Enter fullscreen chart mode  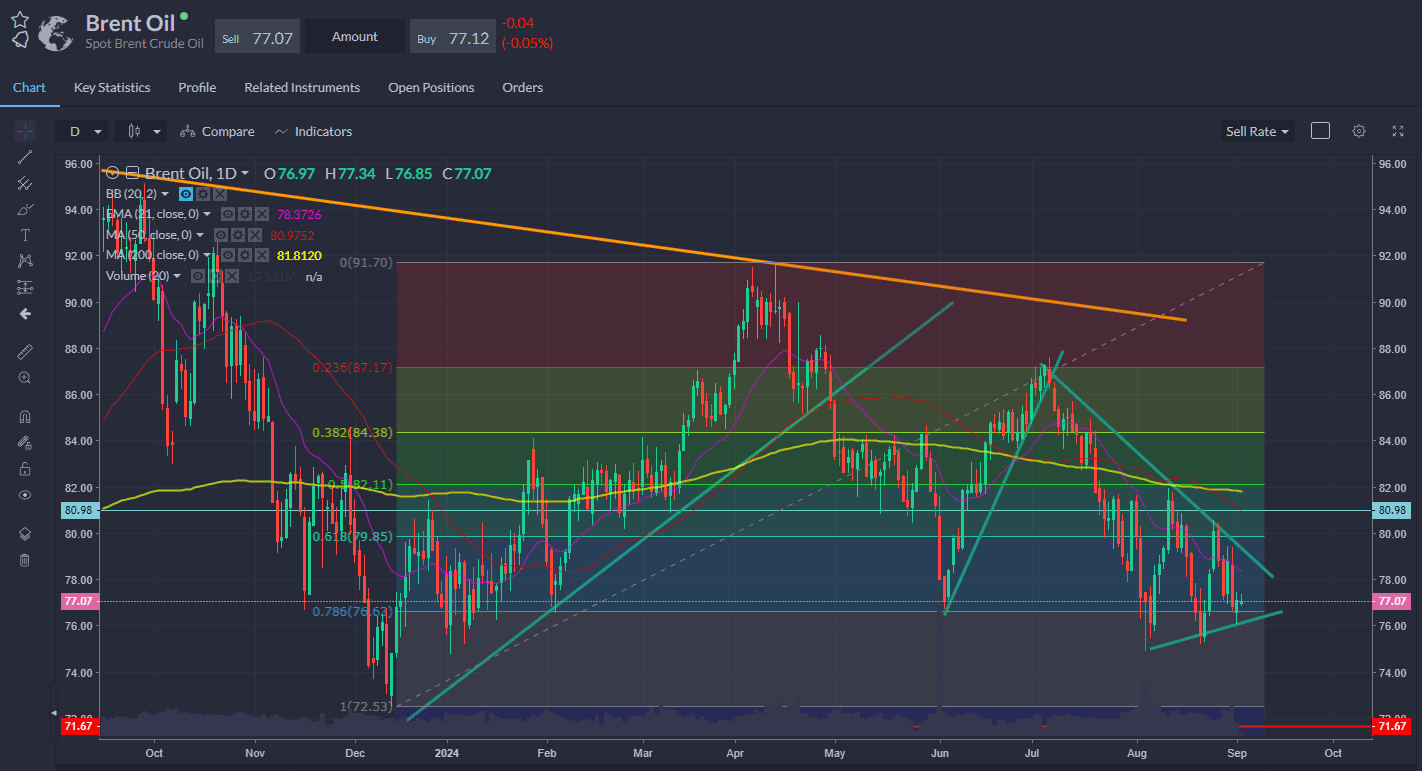point(1398,131)
